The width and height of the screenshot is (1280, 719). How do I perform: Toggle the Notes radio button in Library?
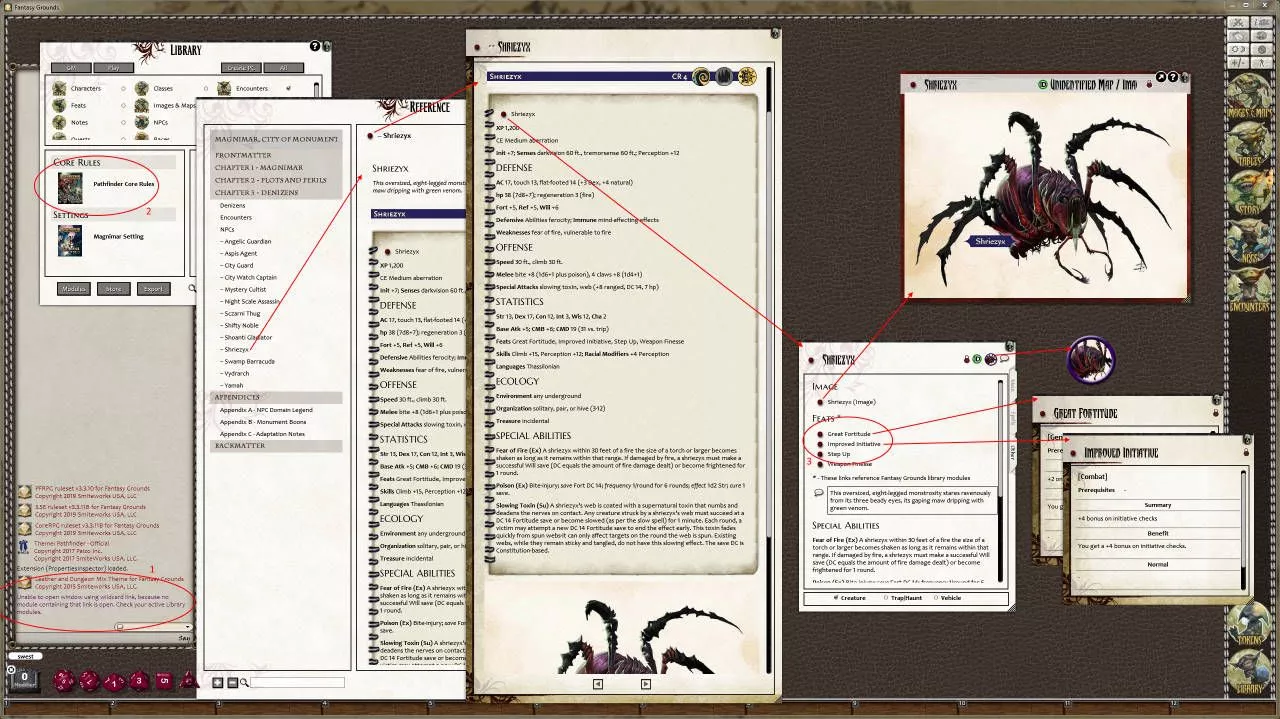(123, 122)
